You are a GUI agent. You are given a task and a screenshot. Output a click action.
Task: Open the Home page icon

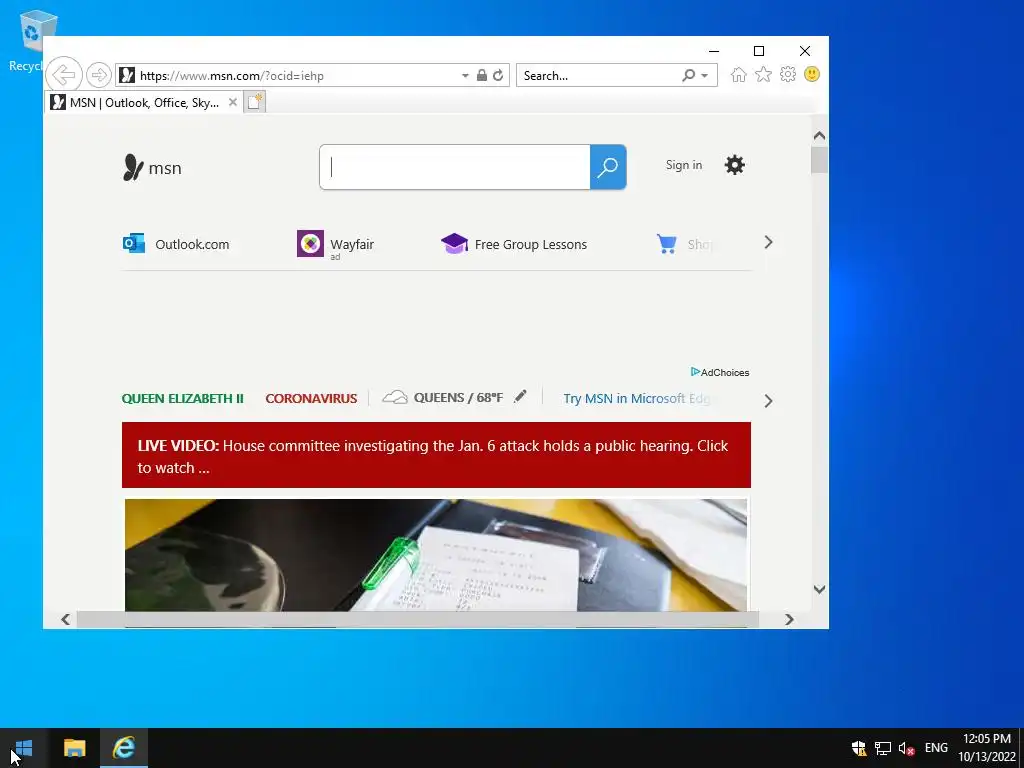click(739, 74)
